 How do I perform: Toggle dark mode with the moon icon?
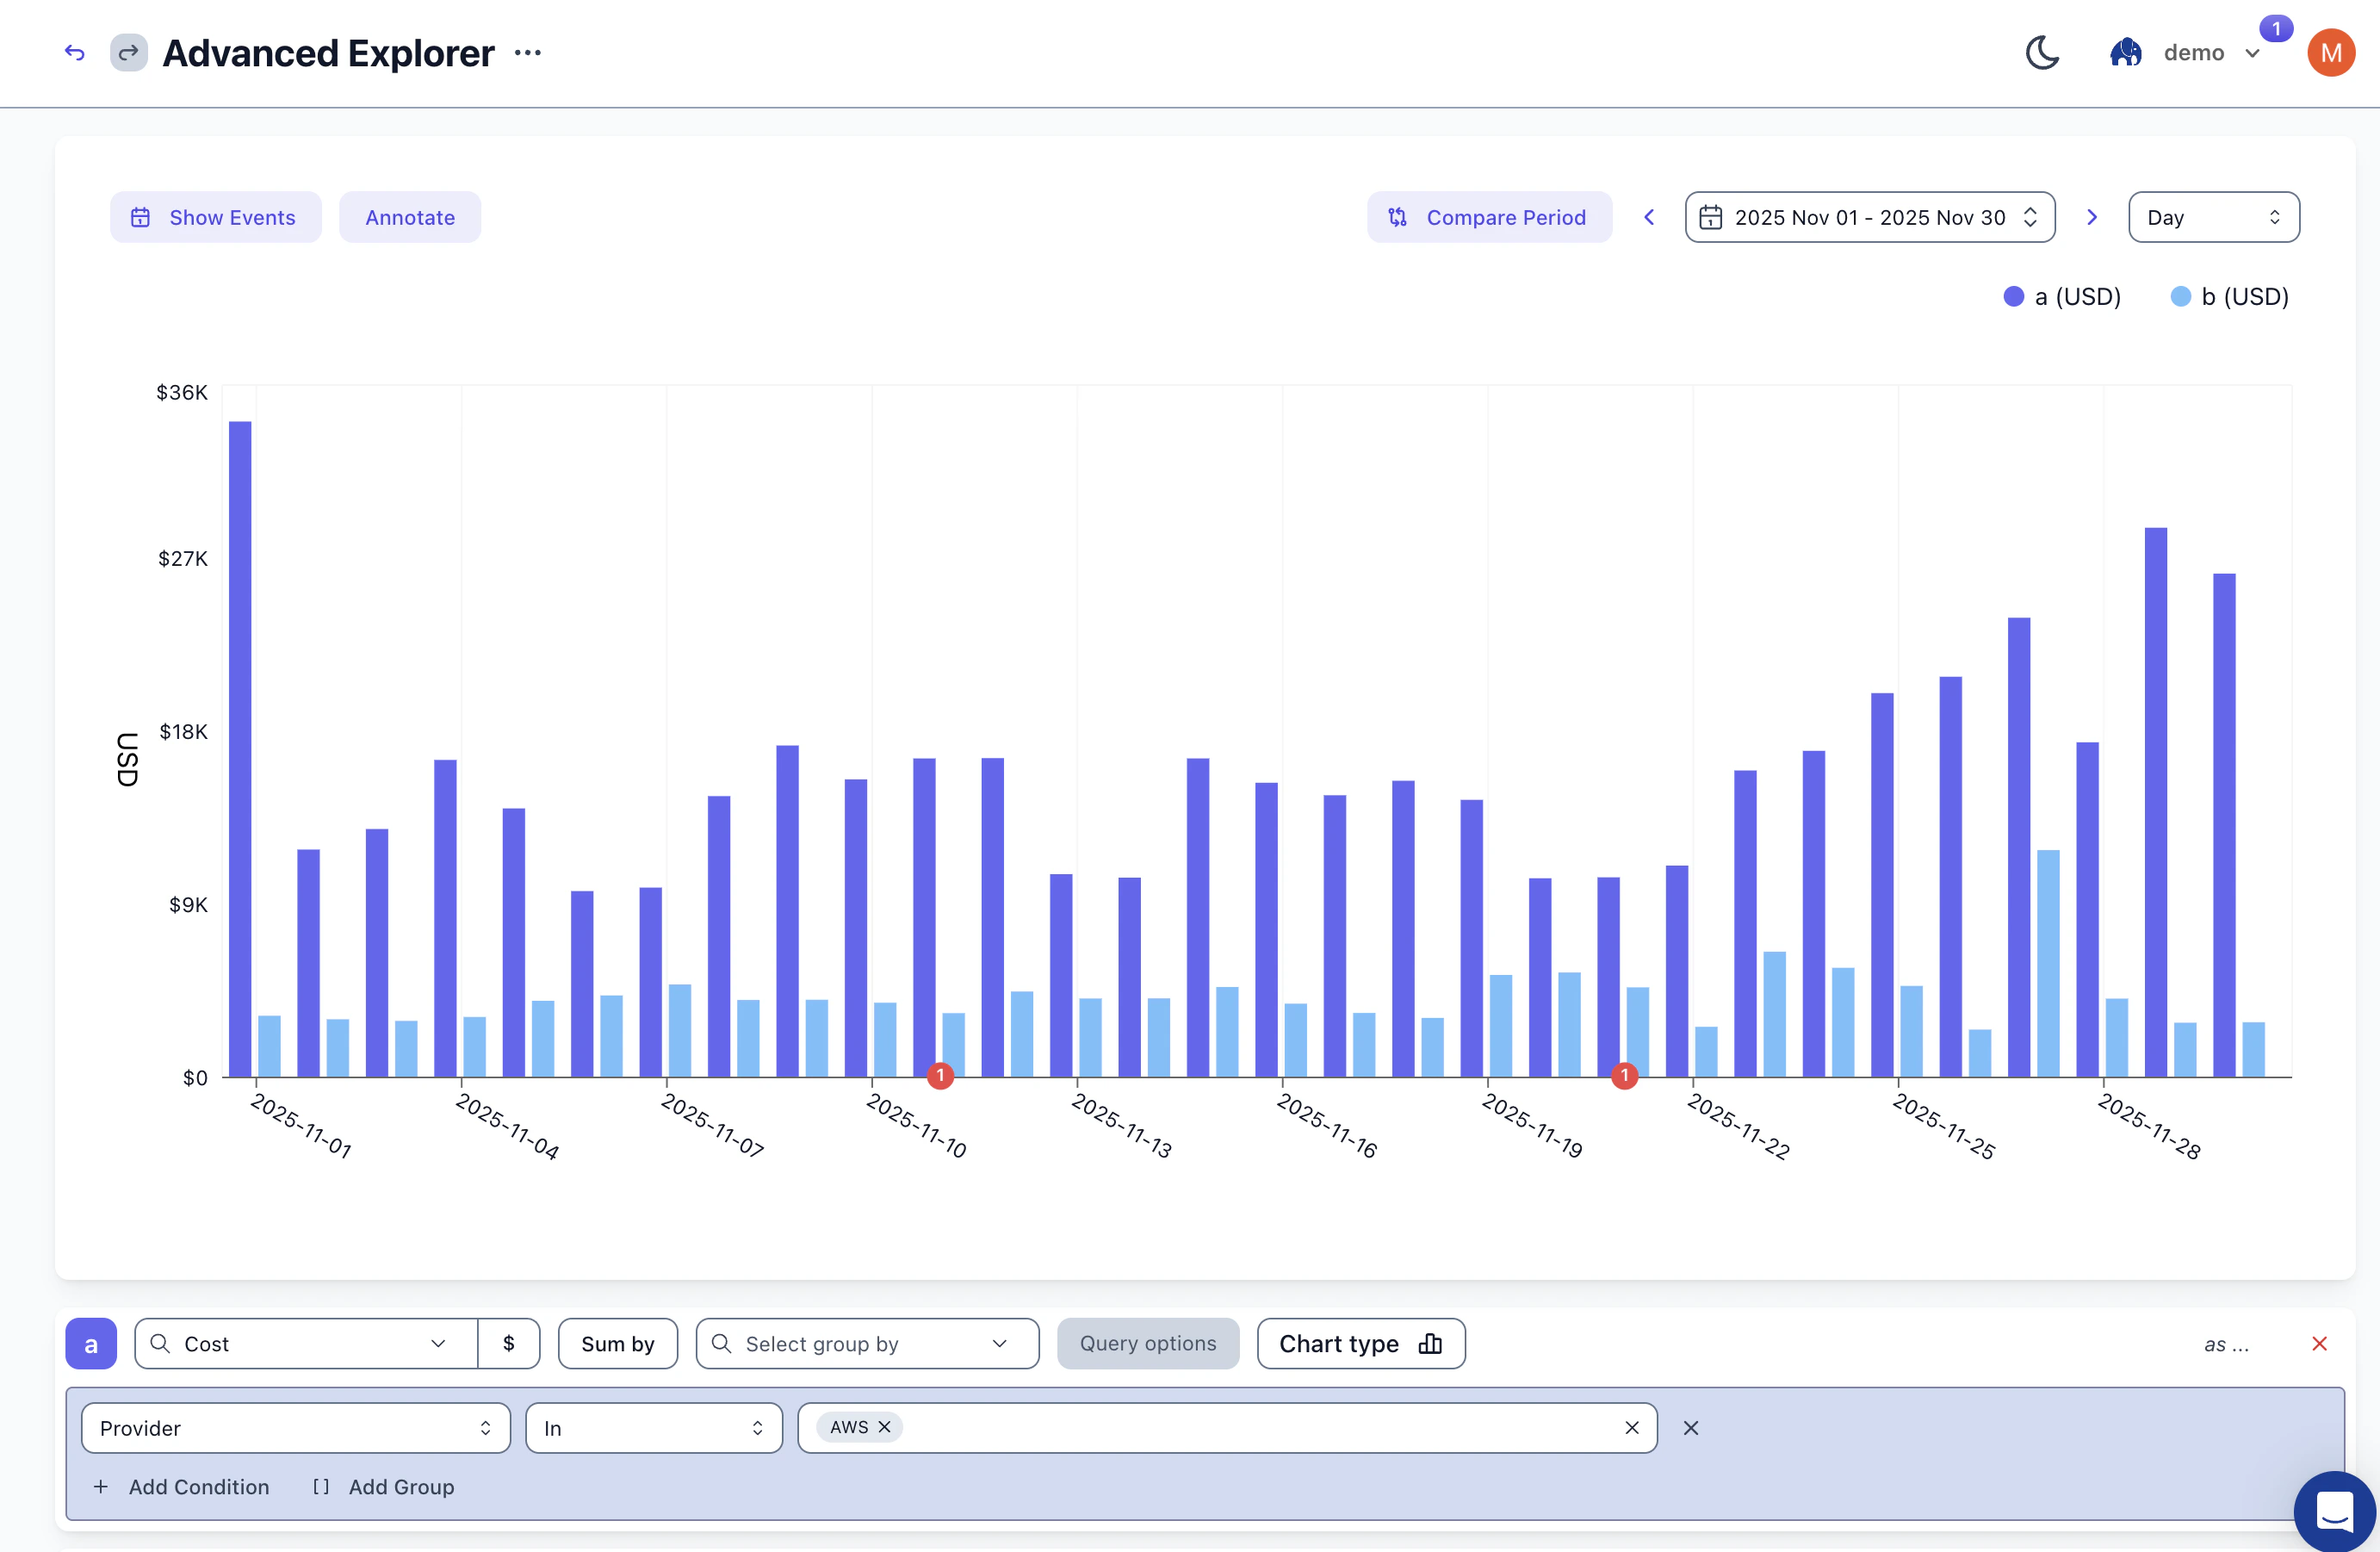2041,52
